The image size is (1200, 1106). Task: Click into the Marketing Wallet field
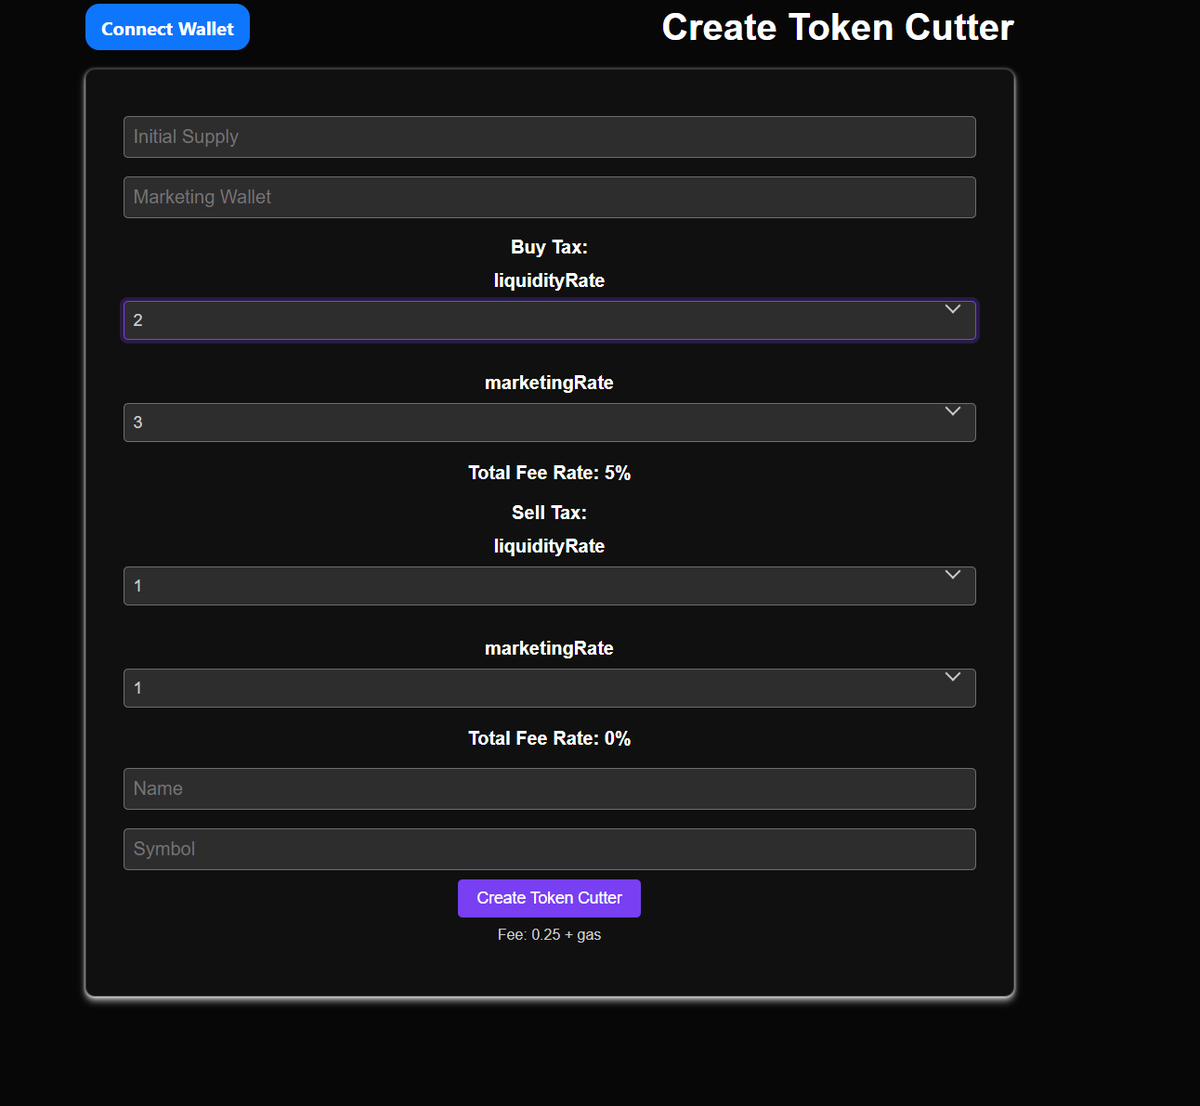click(549, 197)
